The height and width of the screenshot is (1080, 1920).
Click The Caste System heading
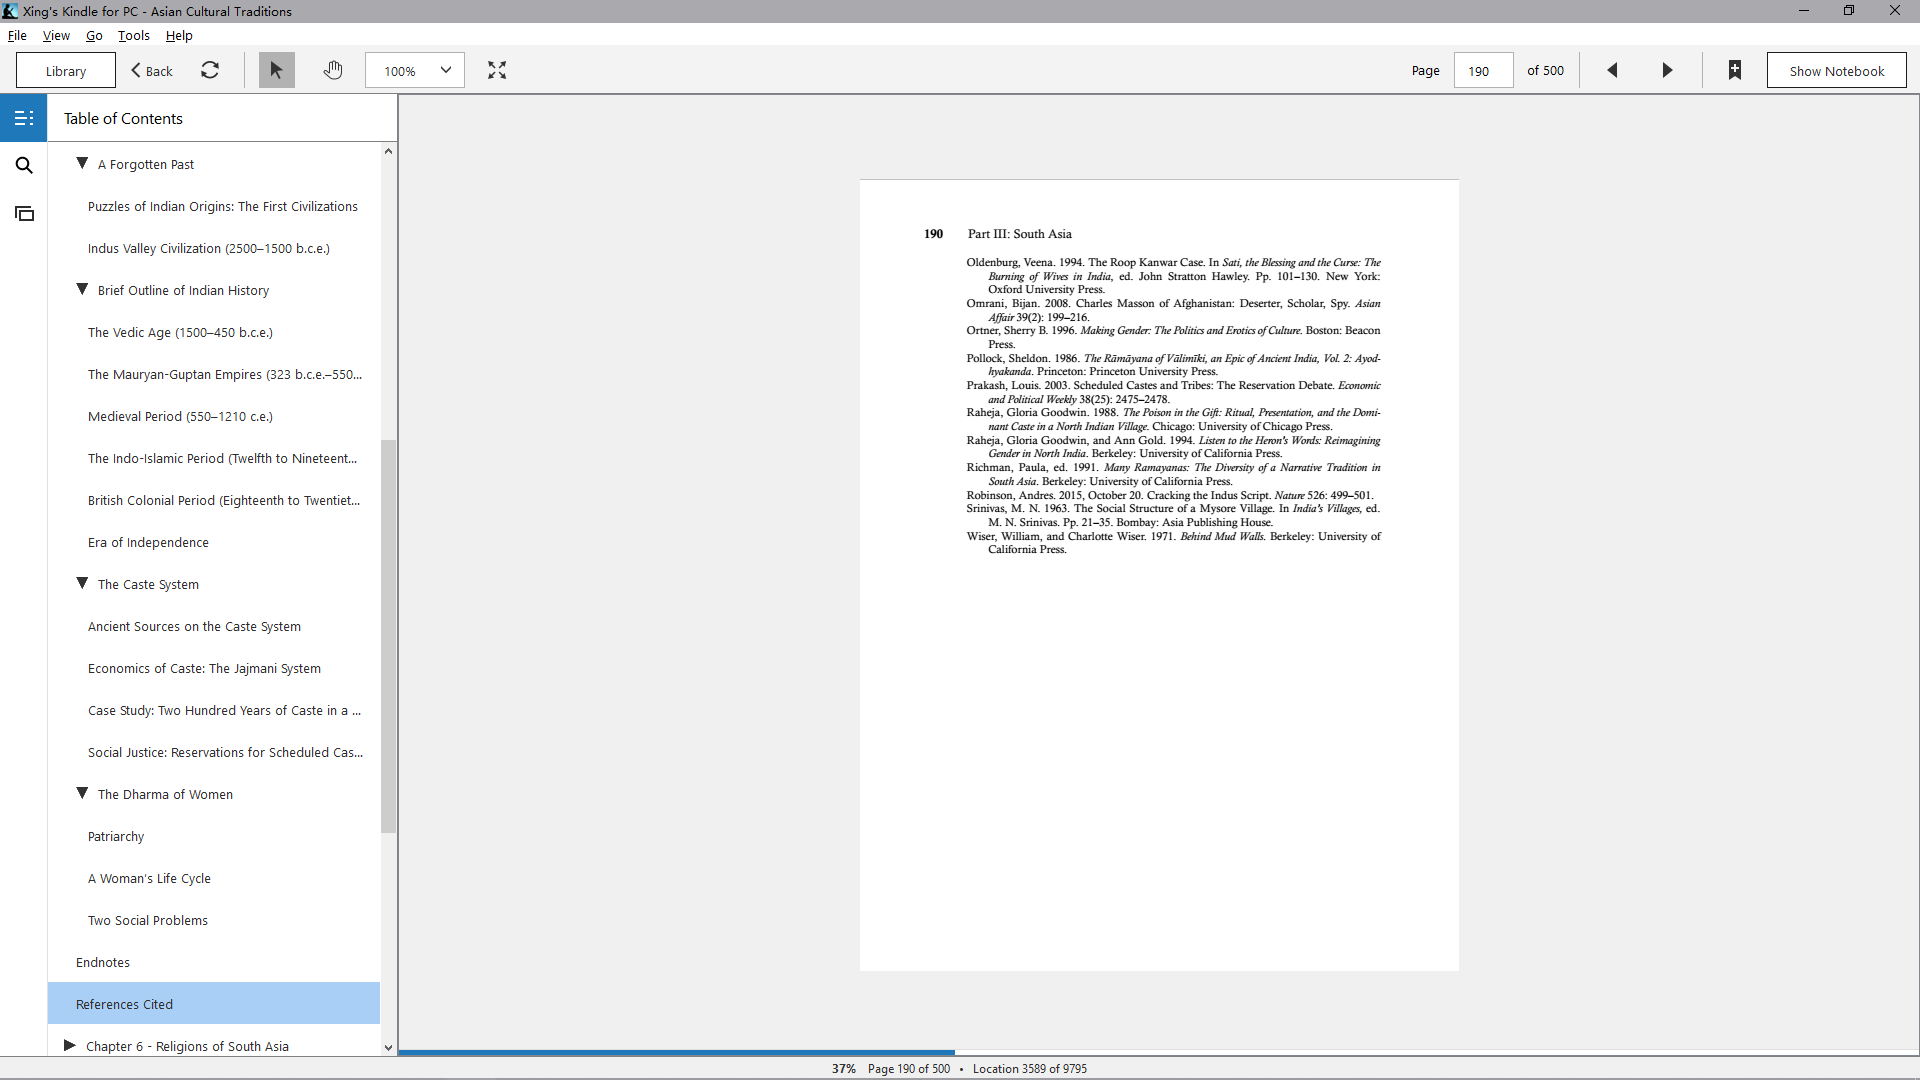click(148, 584)
